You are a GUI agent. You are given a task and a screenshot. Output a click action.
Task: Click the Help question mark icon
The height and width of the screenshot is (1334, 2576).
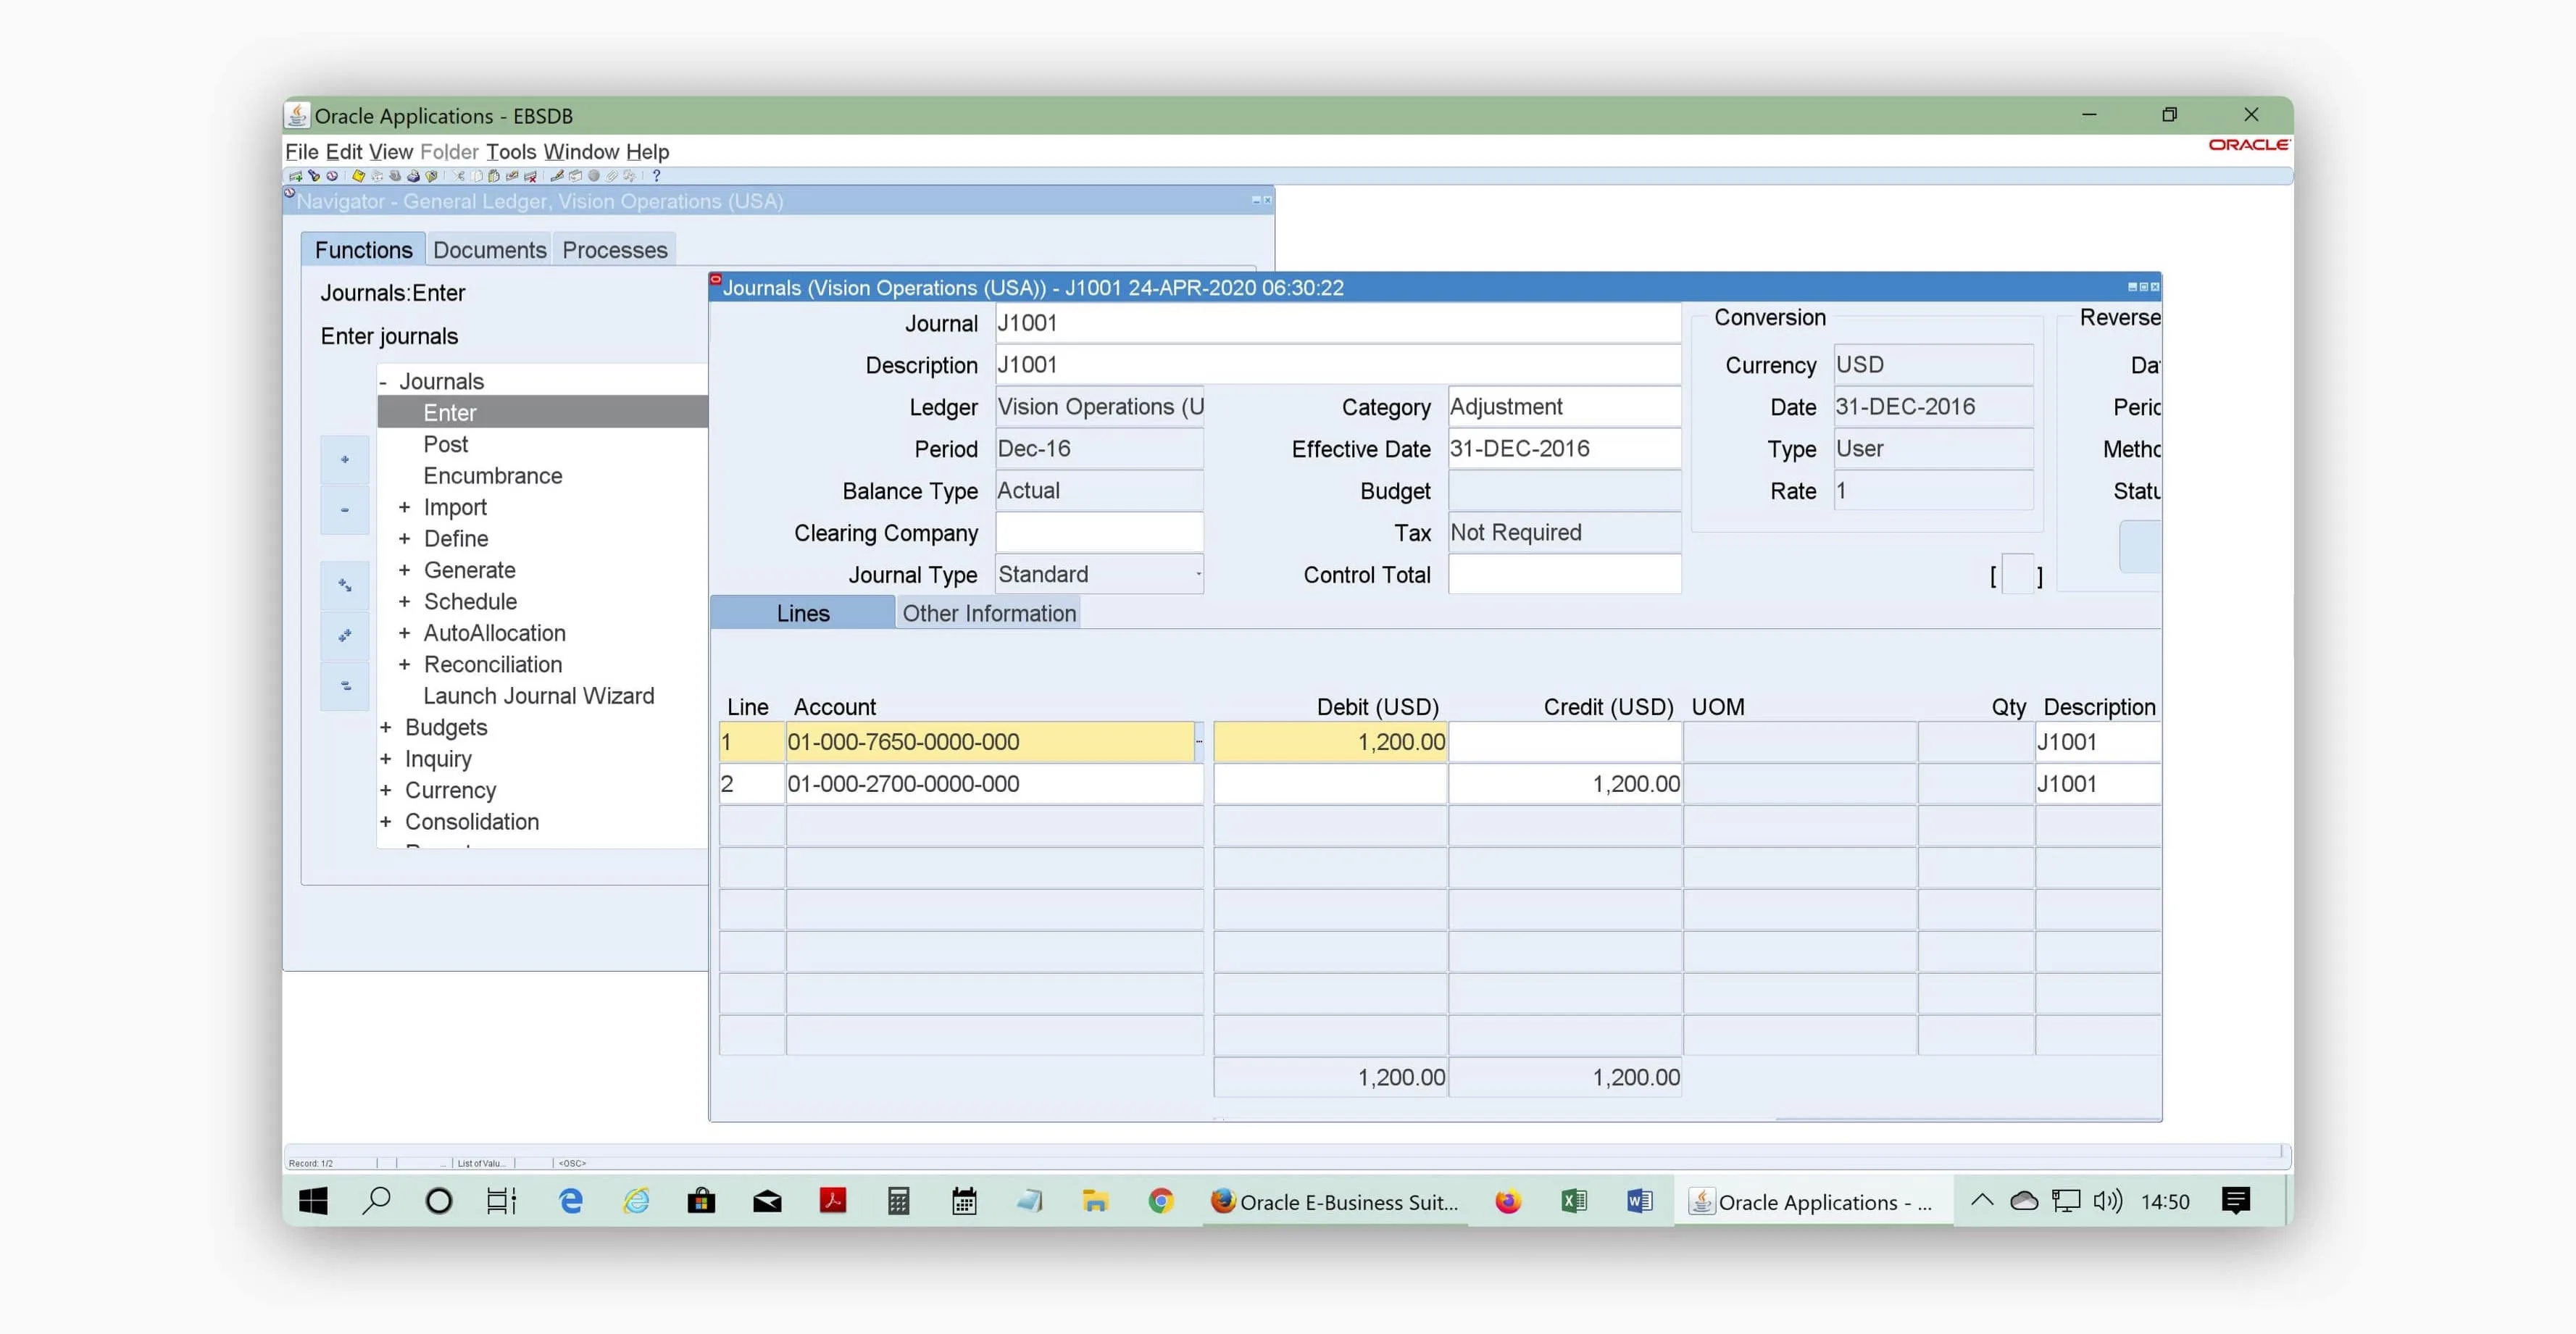[656, 176]
